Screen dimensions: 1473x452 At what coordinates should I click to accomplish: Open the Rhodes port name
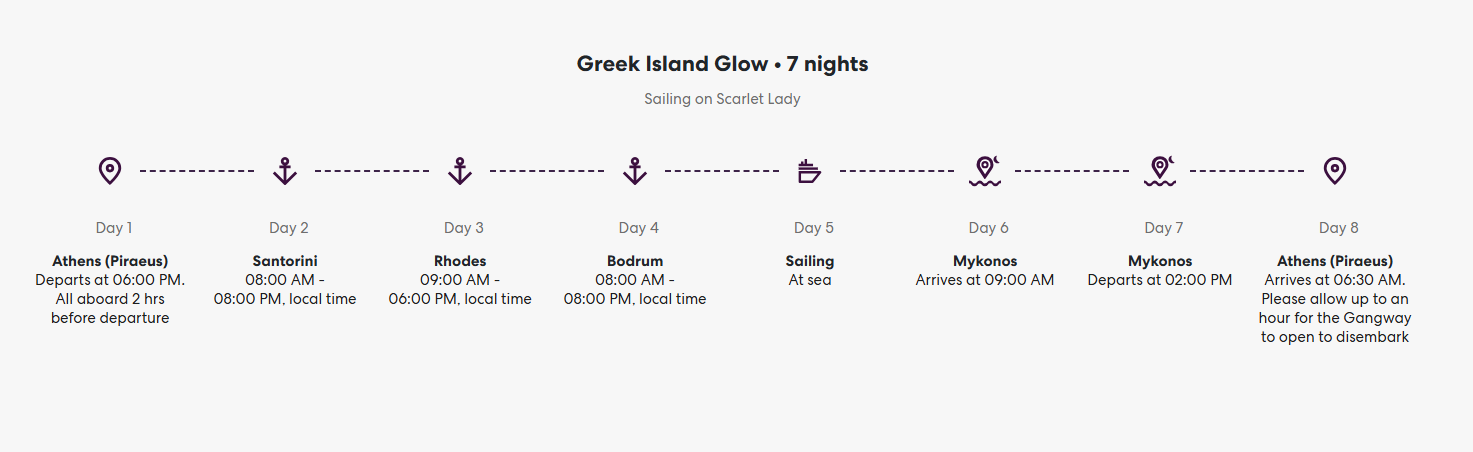[460, 262]
